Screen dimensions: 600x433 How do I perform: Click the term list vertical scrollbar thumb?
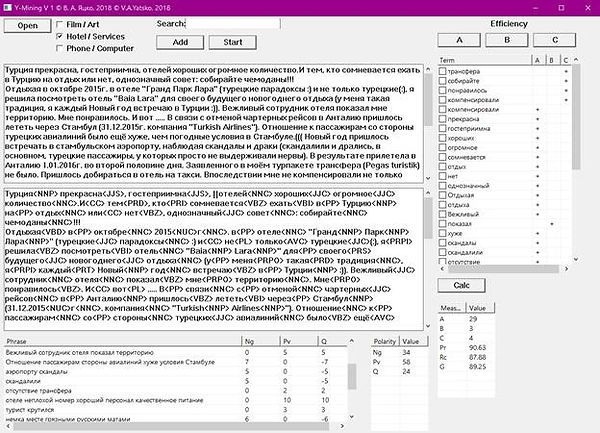(576, 117)
